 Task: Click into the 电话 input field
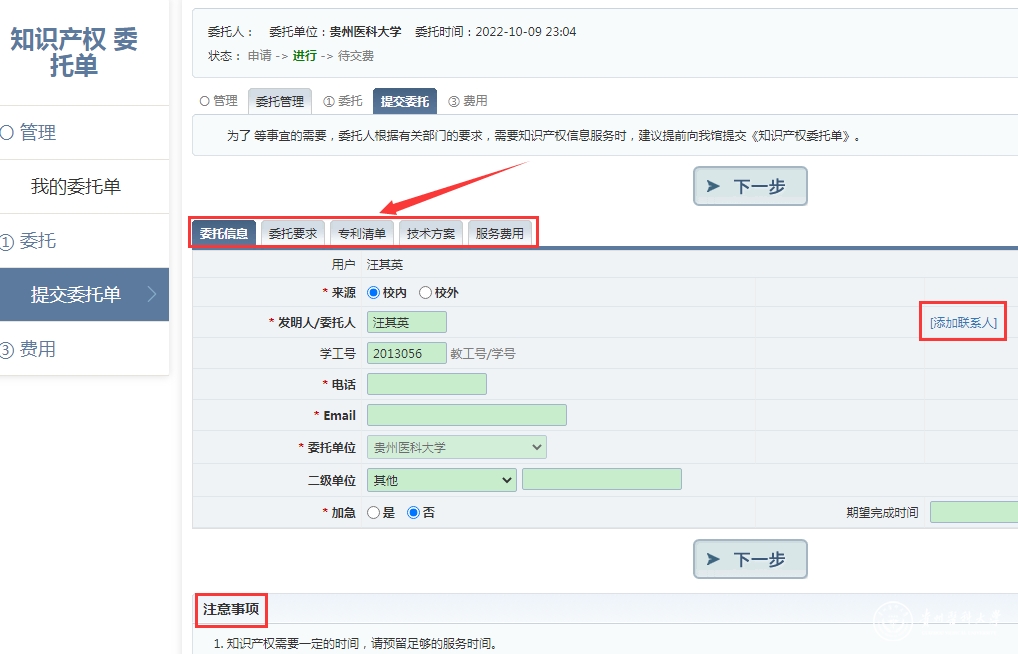[x=426, y=384]
